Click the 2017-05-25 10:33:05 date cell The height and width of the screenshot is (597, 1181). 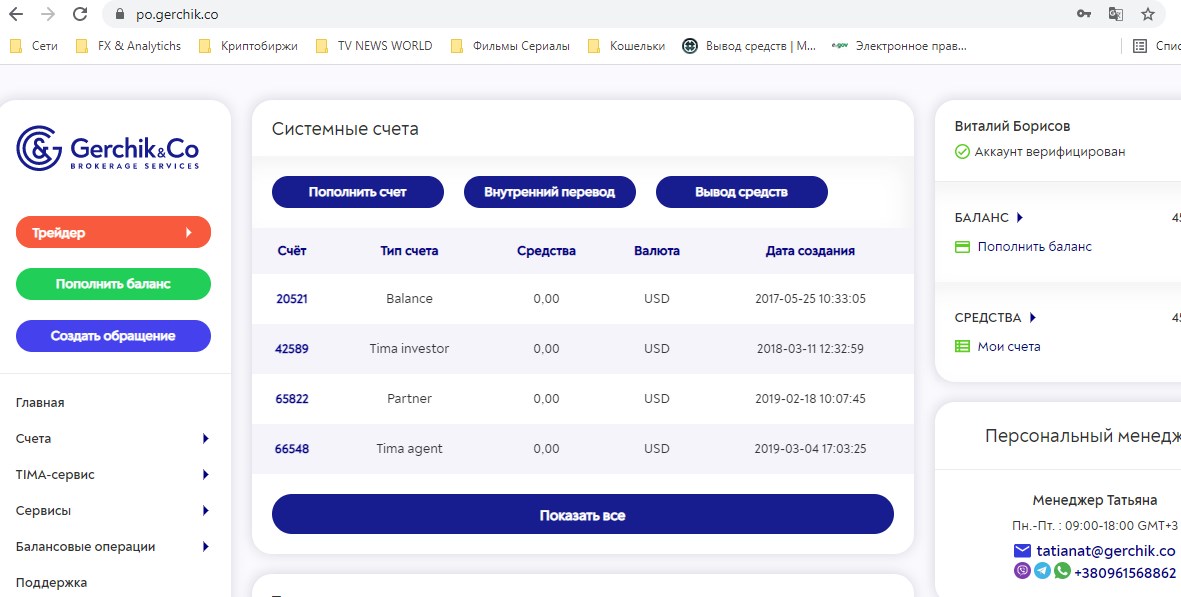tap(810, 299)
